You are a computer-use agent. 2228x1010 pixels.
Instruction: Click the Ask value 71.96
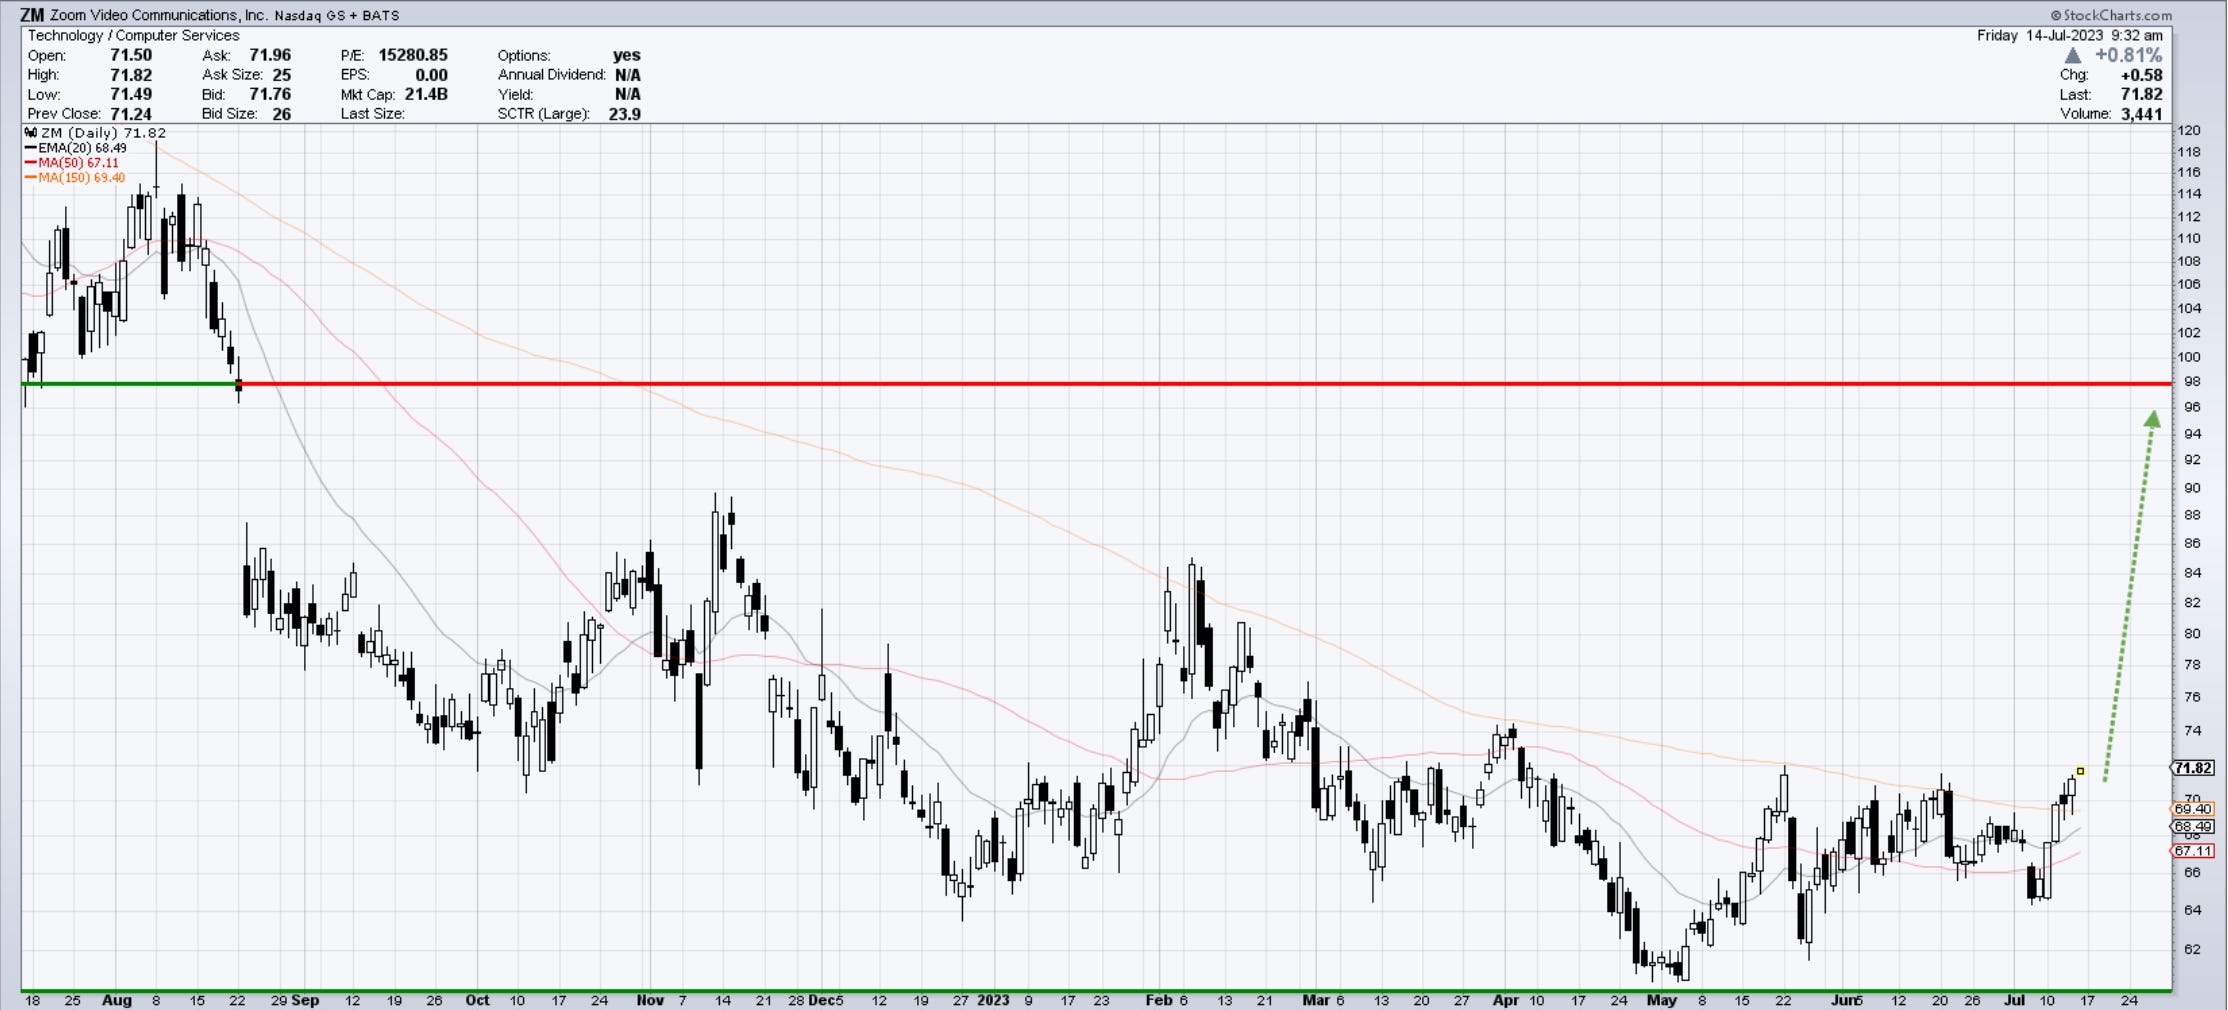pos(270,55)
